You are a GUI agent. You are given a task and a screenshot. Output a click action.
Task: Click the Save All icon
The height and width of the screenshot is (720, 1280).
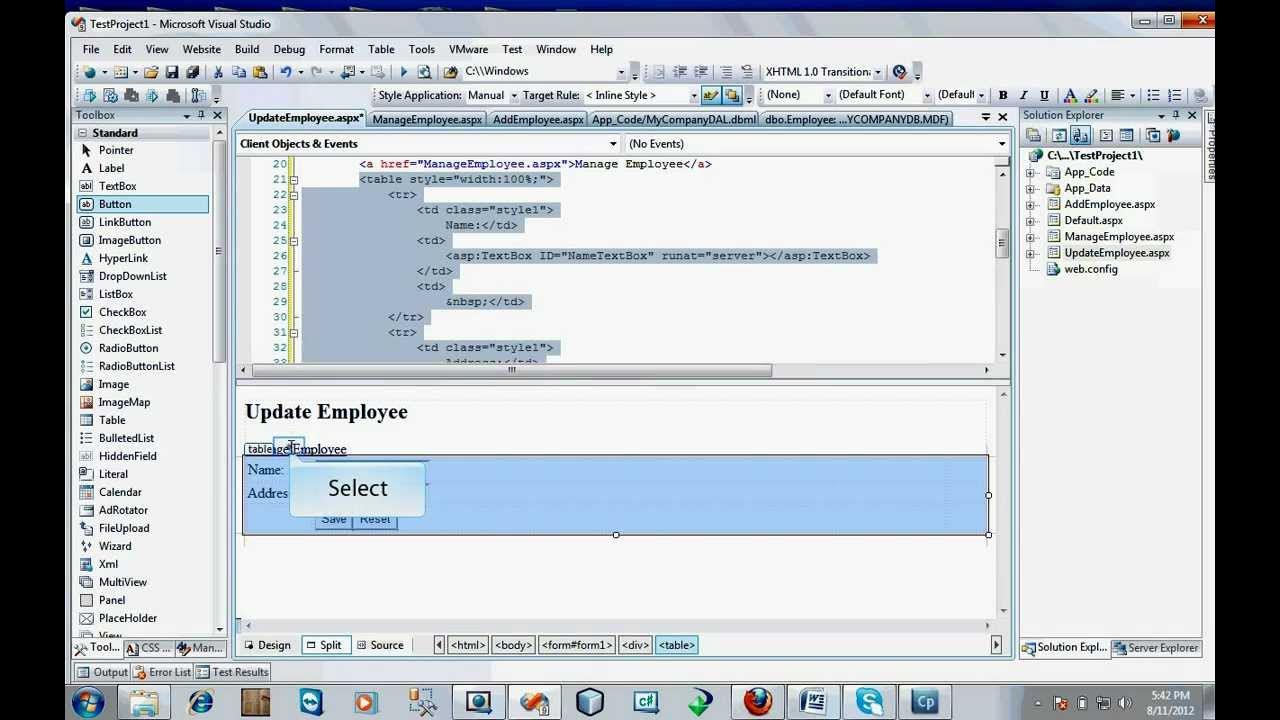point(193,72)
